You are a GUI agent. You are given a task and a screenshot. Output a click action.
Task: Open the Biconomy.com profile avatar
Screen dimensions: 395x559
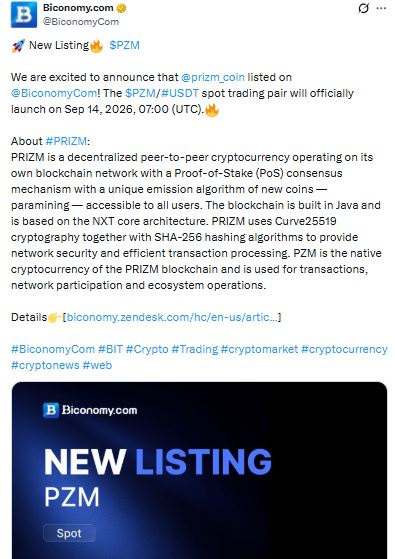[x=24, y=15]
